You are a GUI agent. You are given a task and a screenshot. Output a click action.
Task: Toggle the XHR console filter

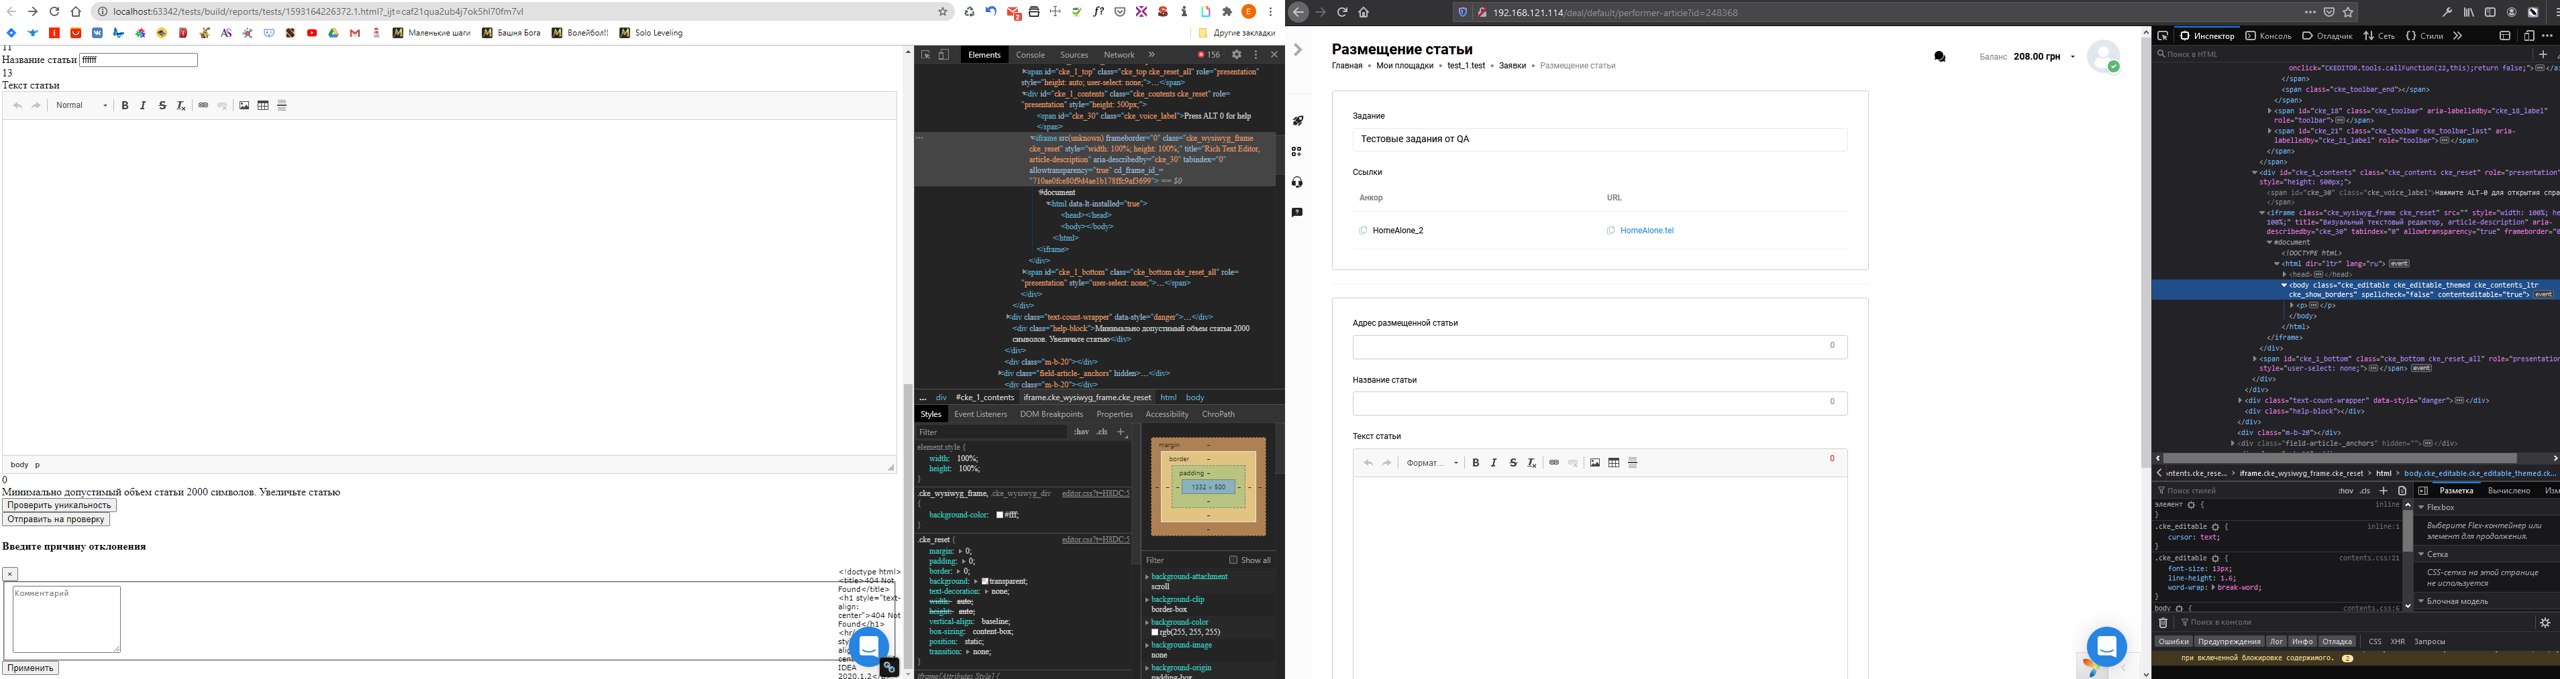(x=2397, y=642)
